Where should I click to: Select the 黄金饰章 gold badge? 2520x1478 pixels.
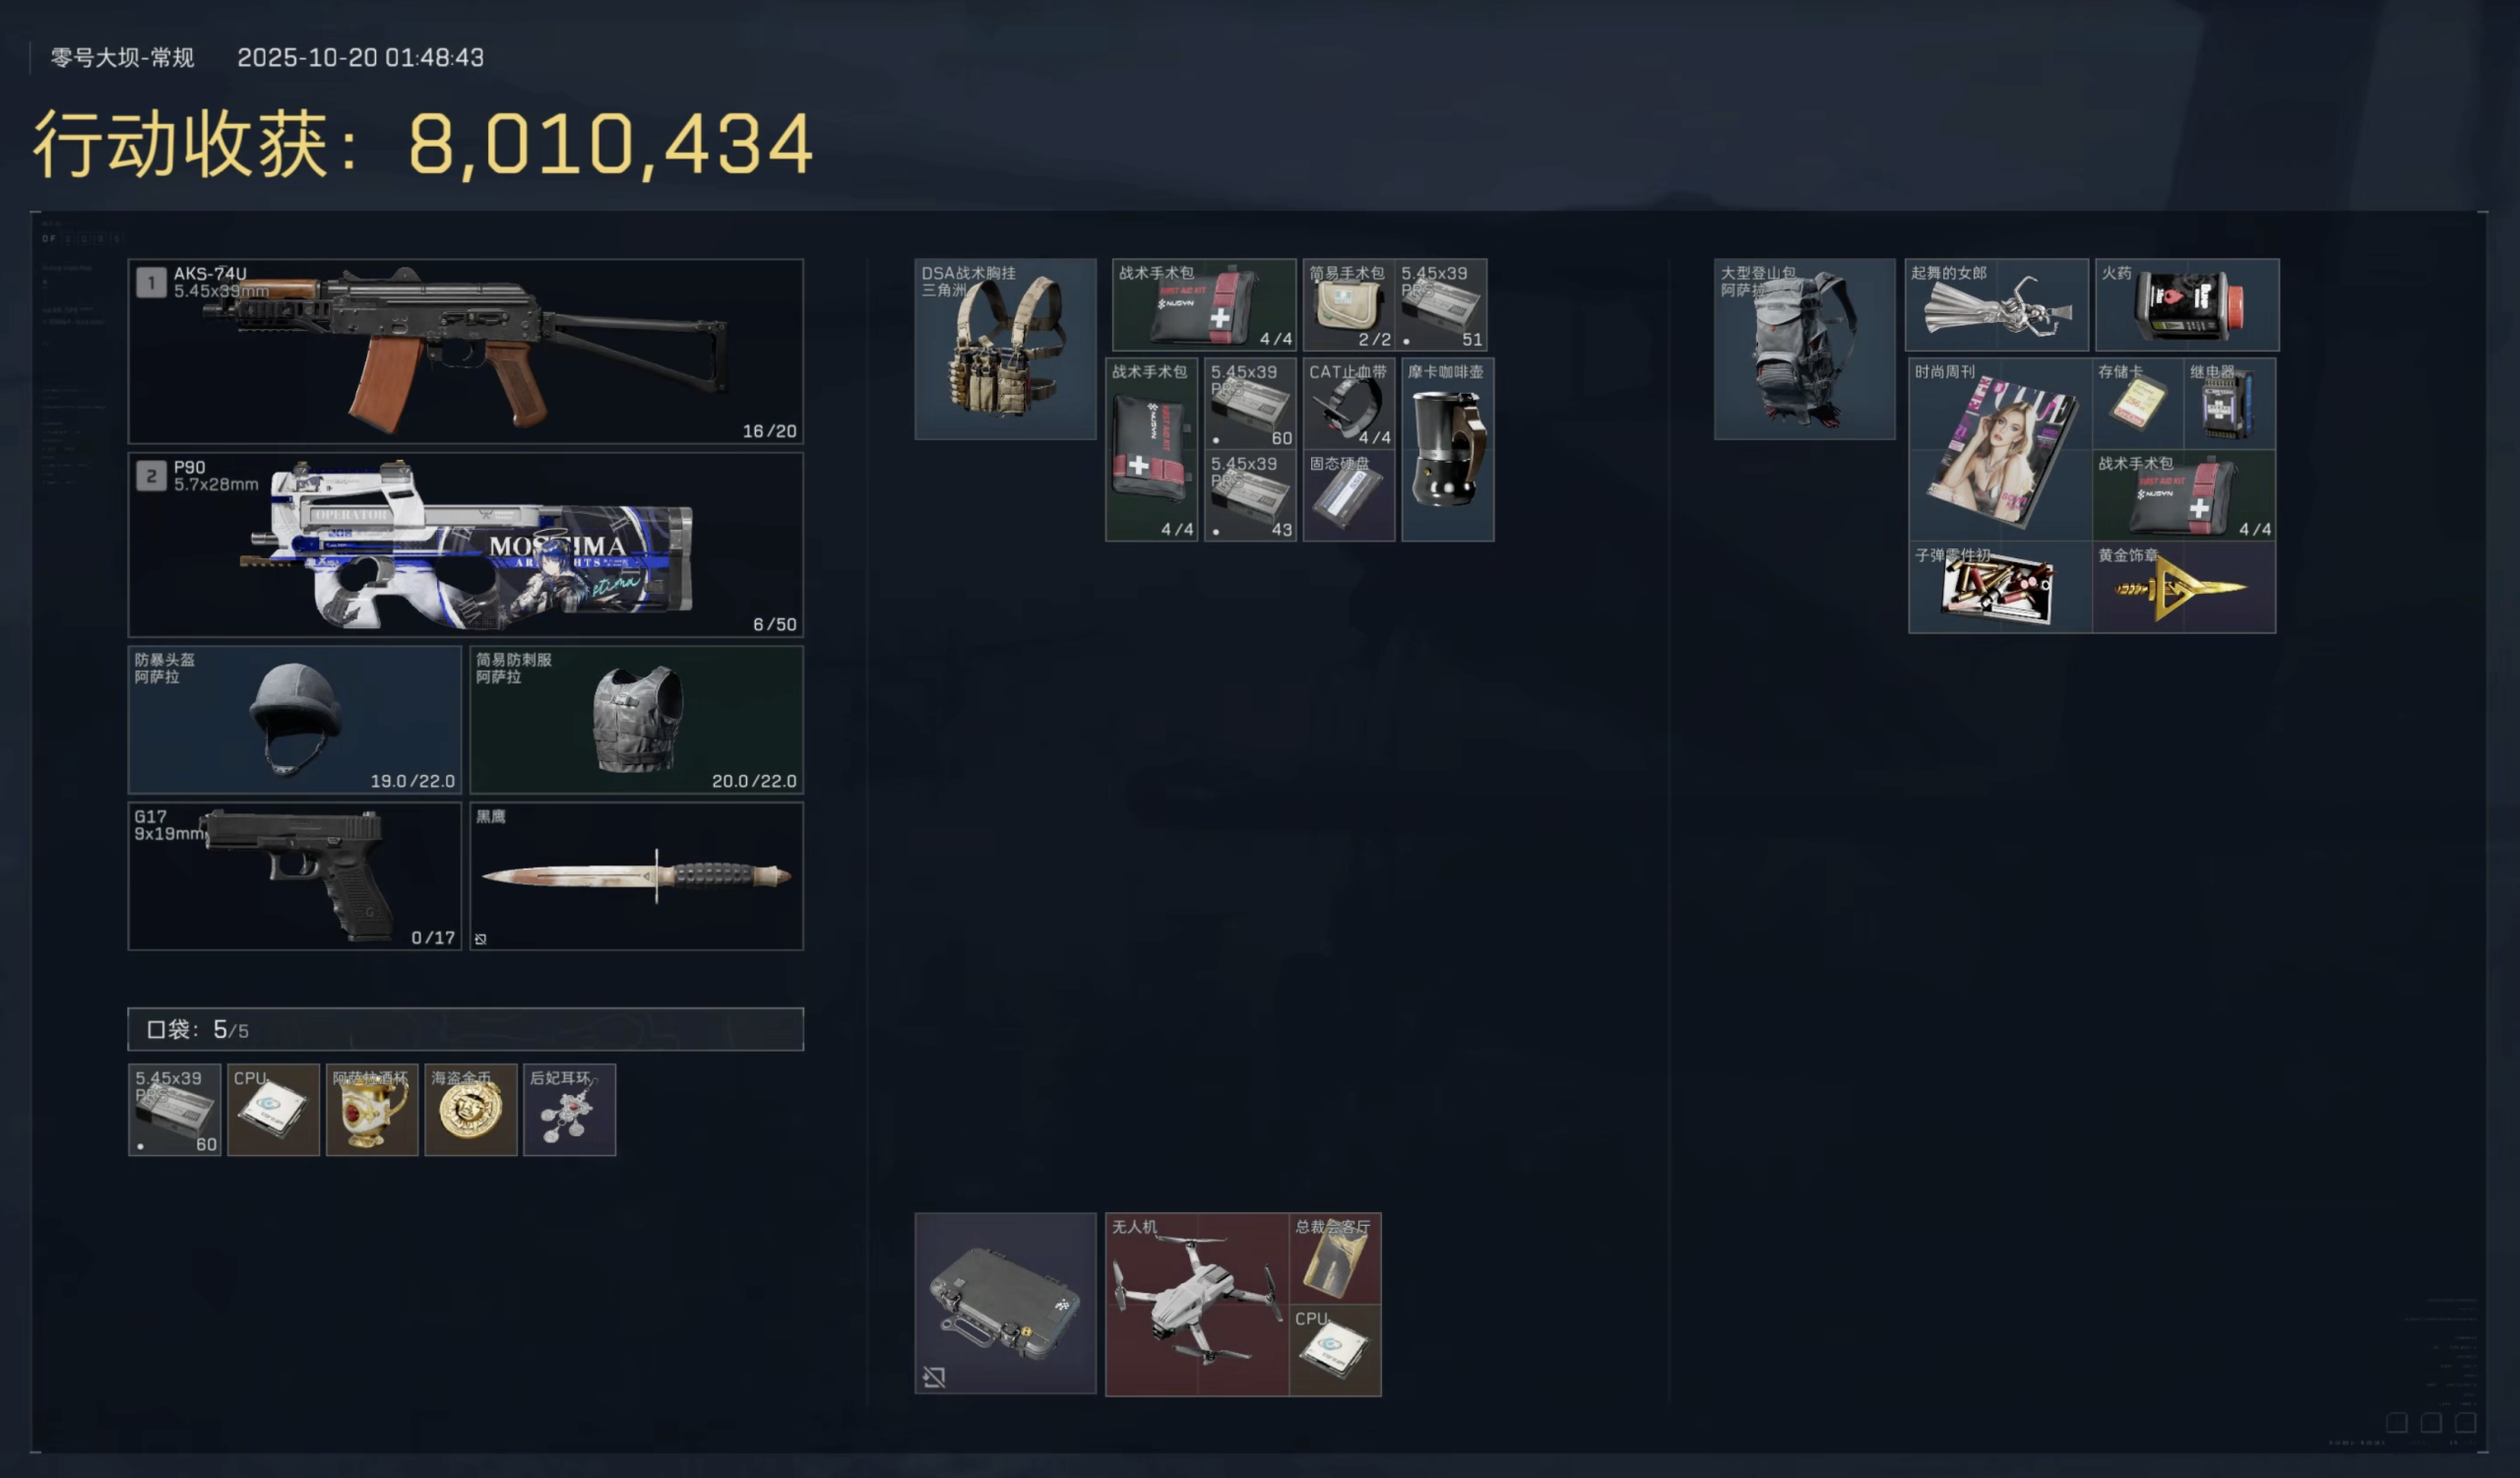(2184, 588)
